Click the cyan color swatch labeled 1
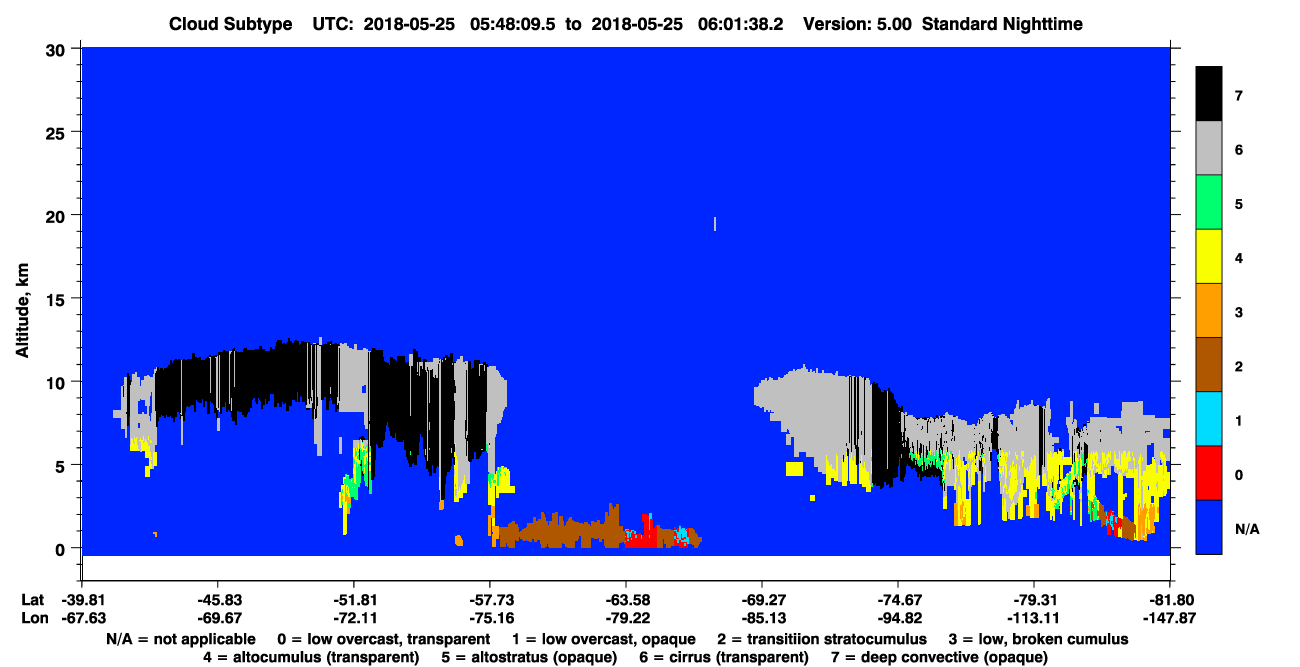Image resolution: width=1300 pixels, height=667 pixels. (1209, 418)
